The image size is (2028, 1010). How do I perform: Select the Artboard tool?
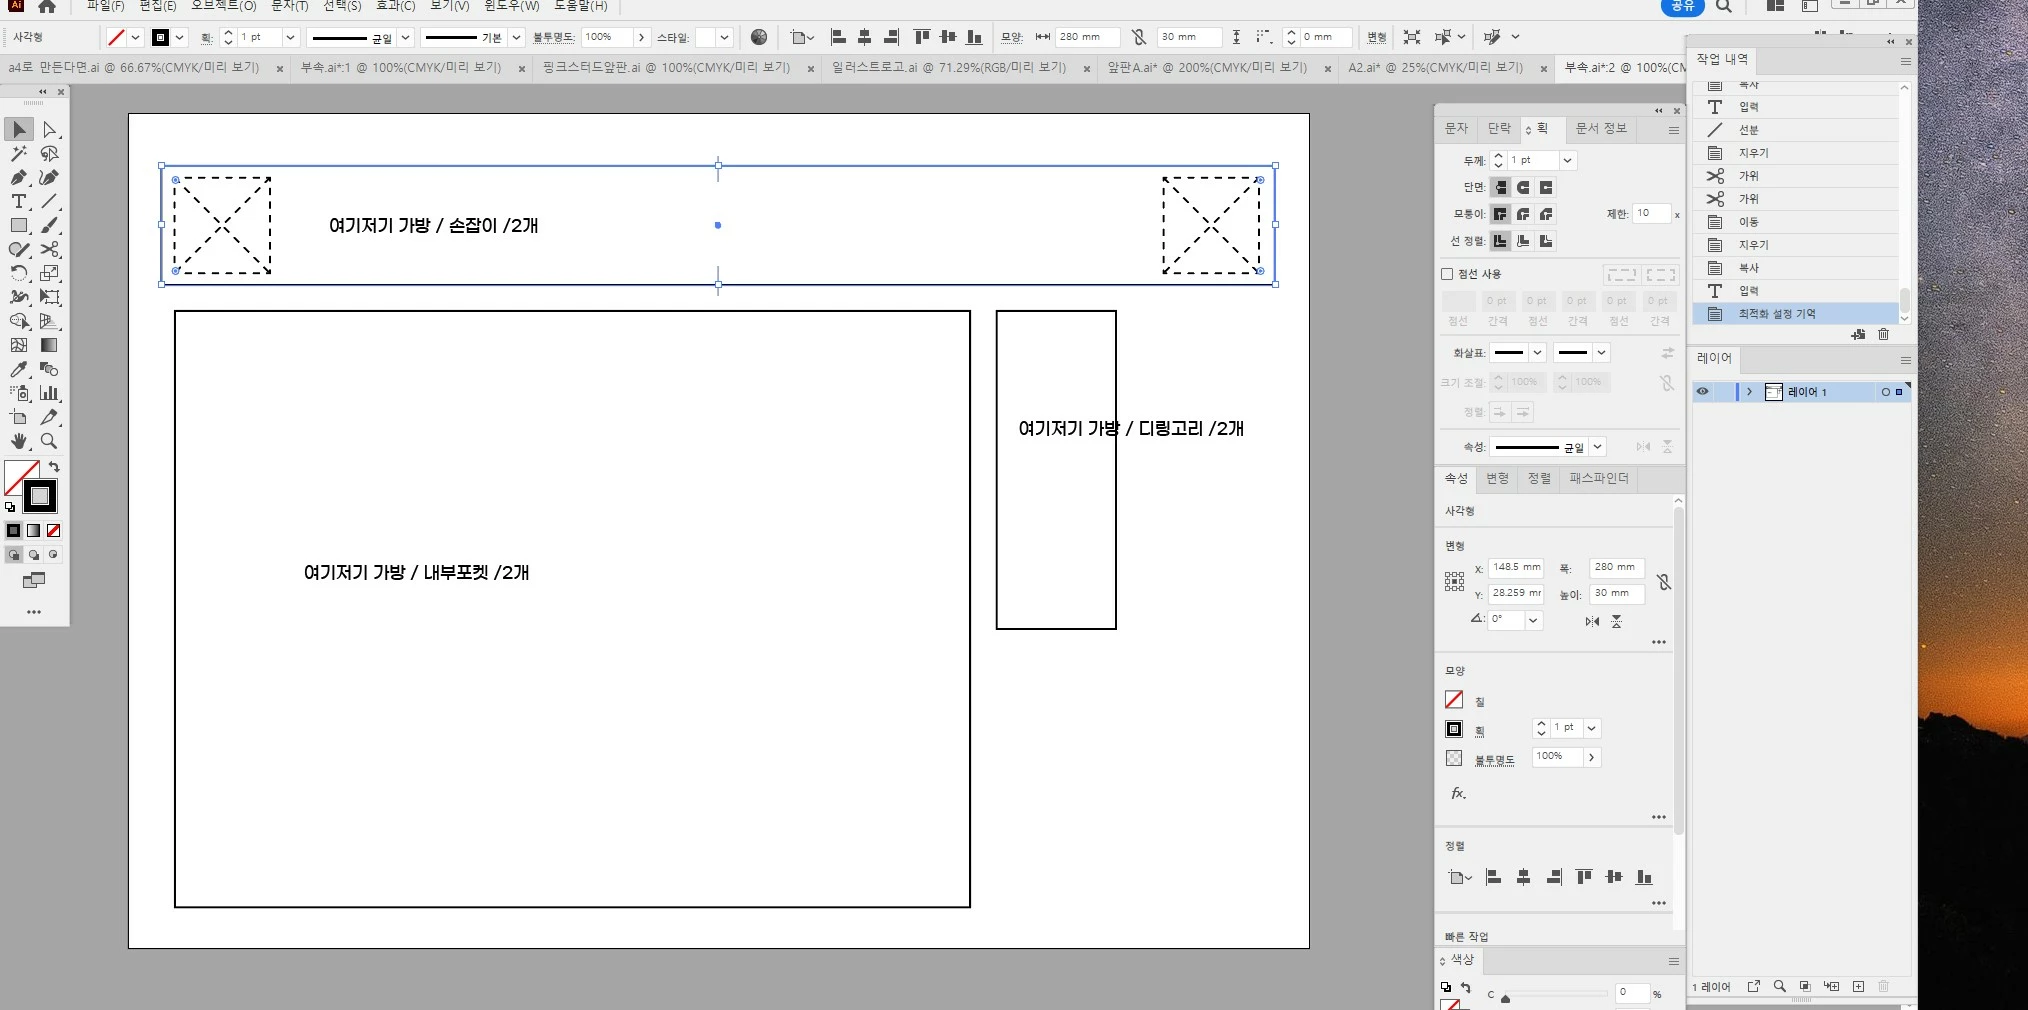(x=19, y=418)
